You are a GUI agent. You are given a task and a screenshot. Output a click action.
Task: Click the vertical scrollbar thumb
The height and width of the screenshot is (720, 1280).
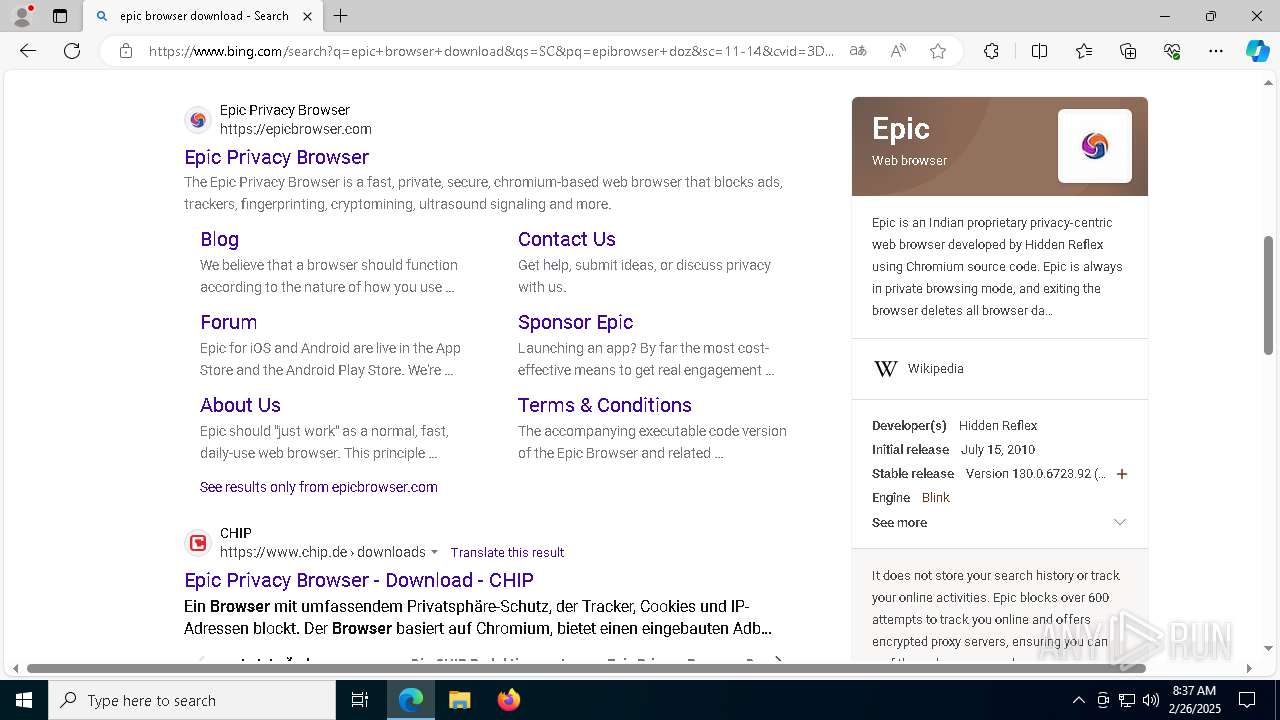pyautogui.click(x=1268, y=295)
